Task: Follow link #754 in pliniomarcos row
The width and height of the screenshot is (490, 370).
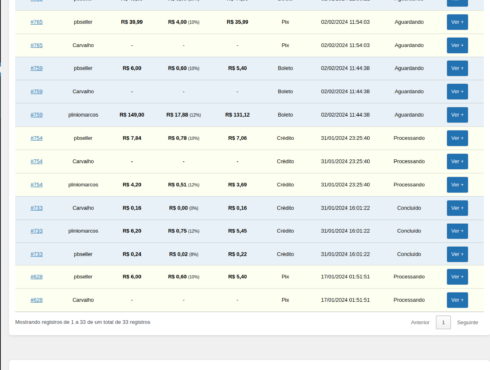Action: tap(37, 185)
